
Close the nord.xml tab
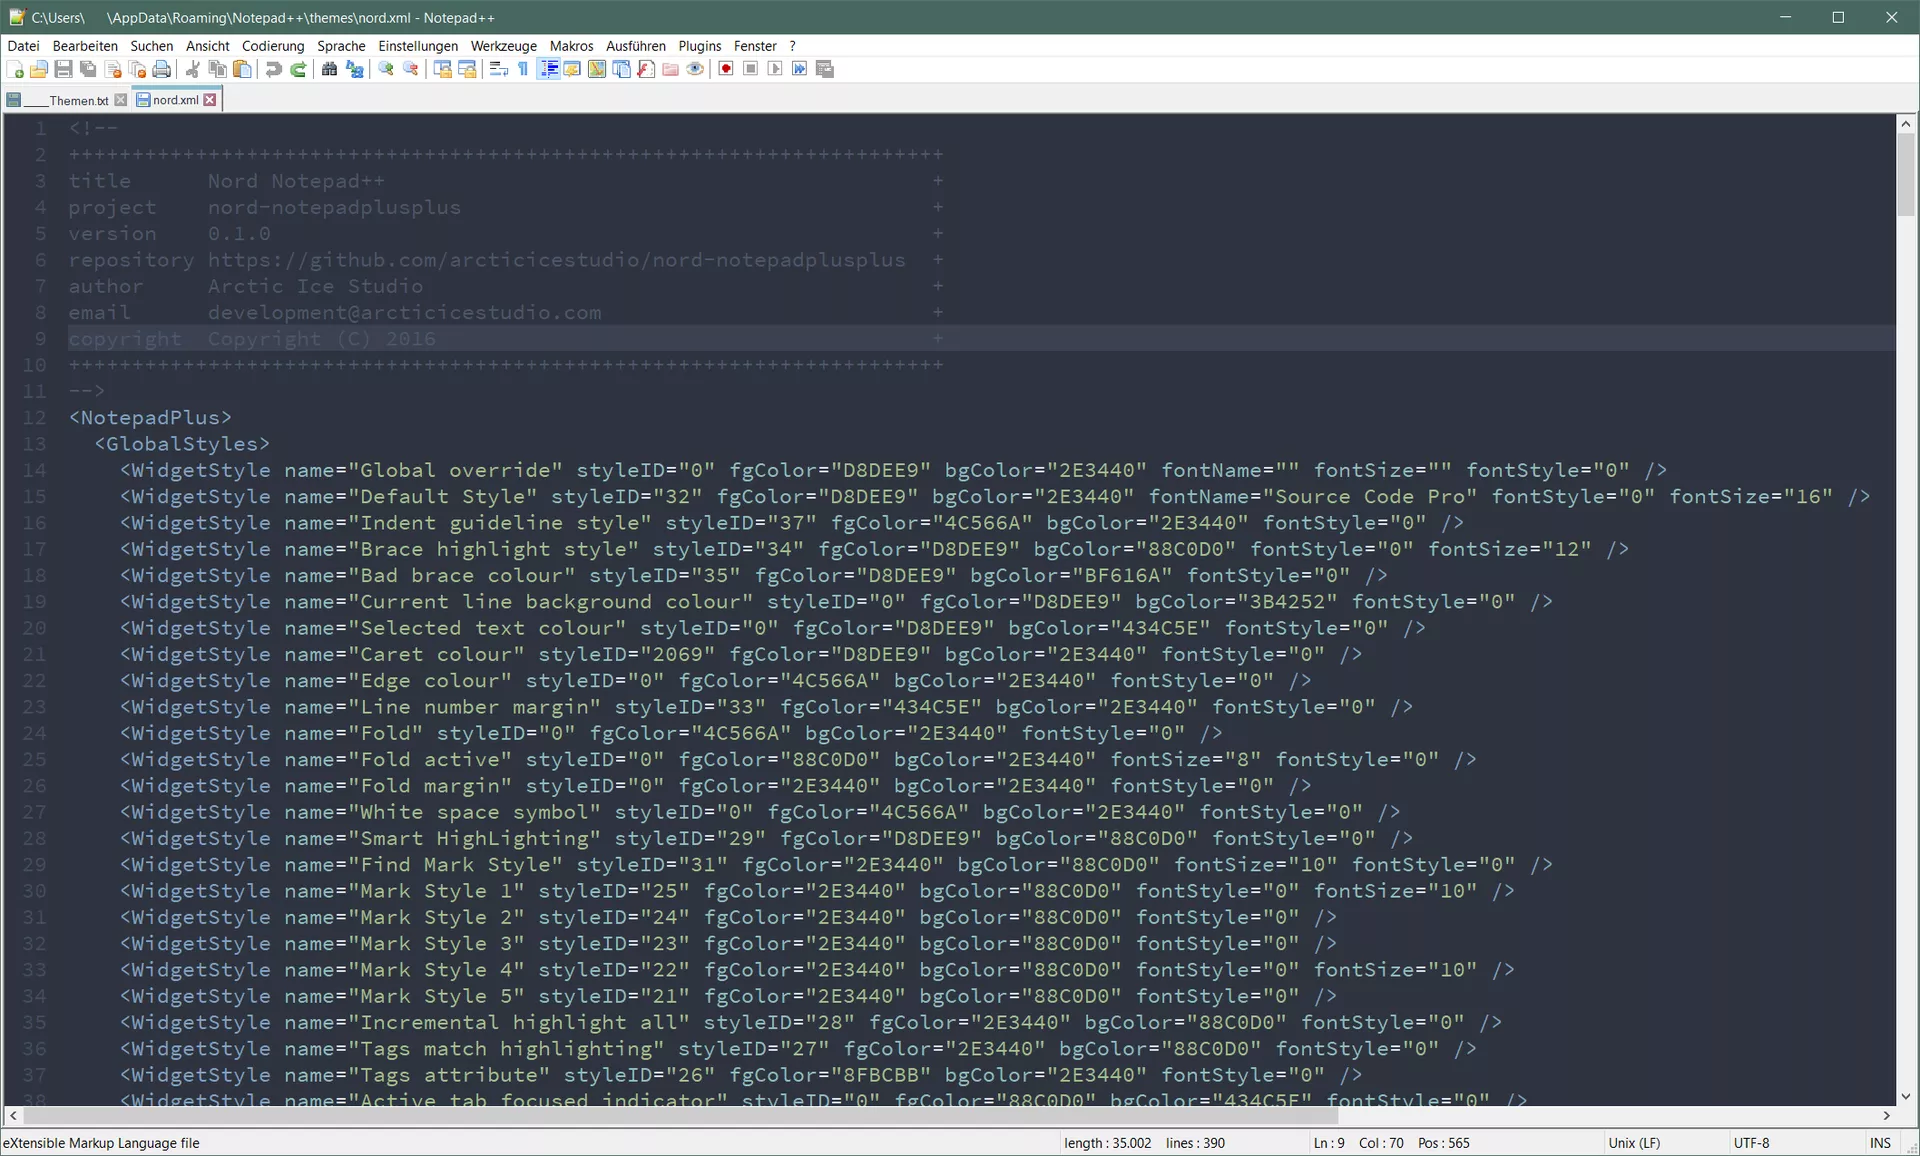coord(210,100)
